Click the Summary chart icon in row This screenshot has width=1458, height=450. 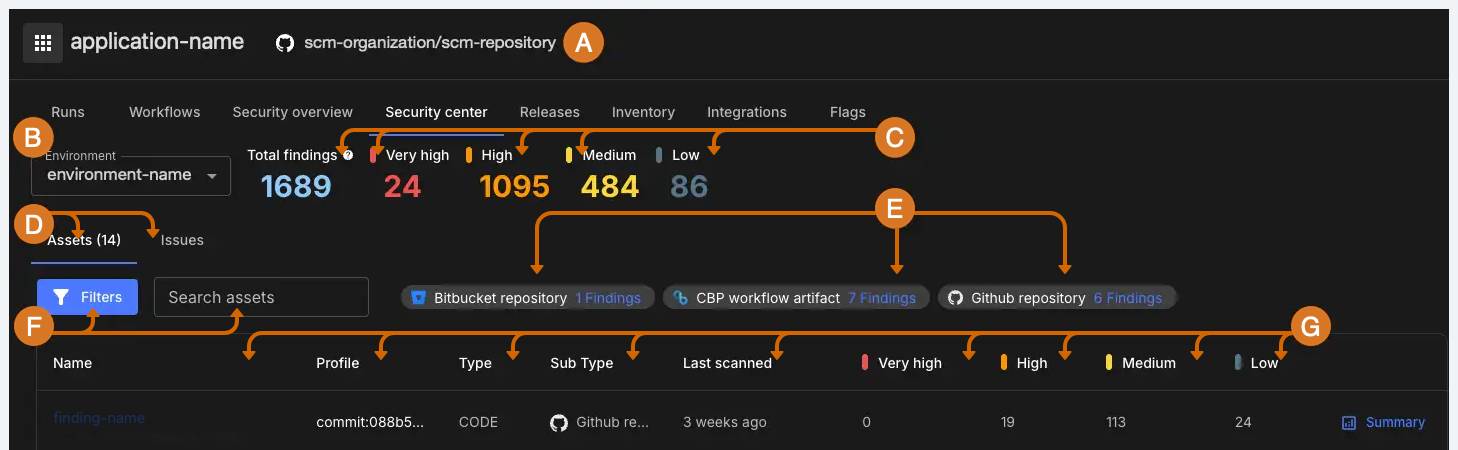1348,423
